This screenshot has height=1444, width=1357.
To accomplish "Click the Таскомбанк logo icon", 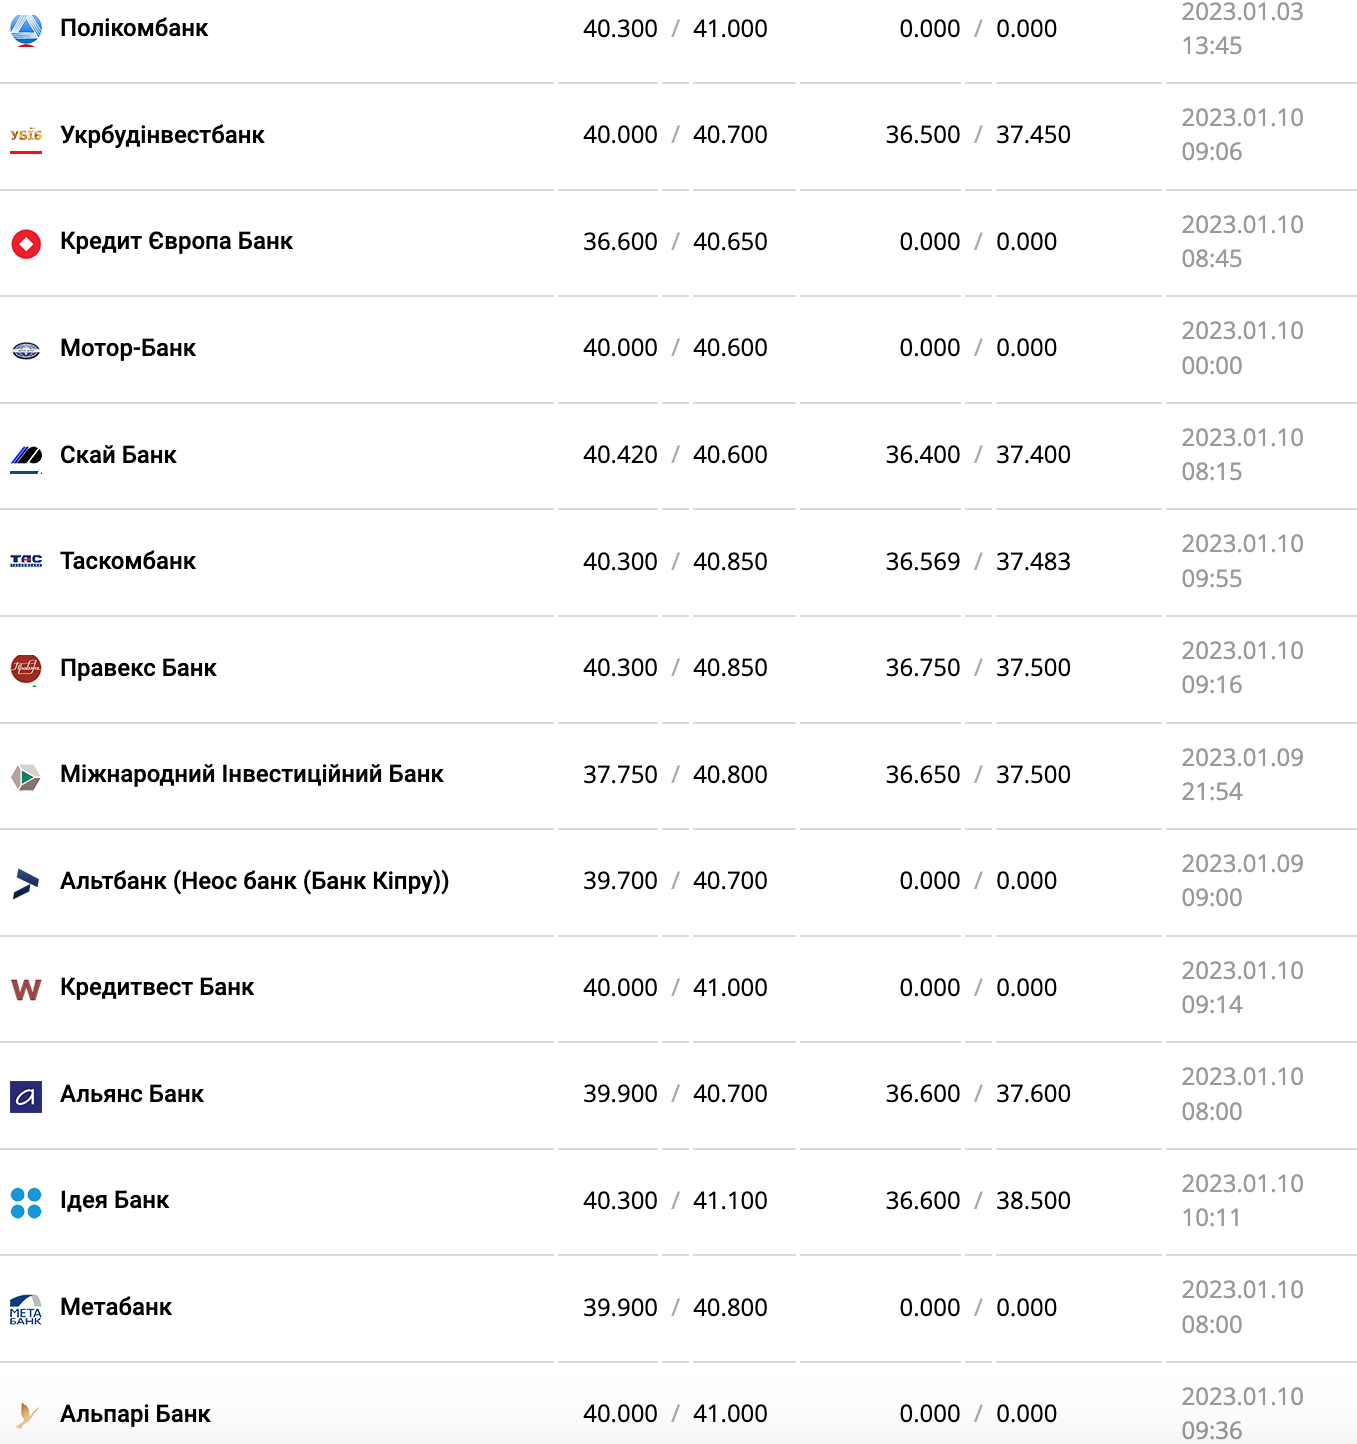I will (x=26, y=562).
